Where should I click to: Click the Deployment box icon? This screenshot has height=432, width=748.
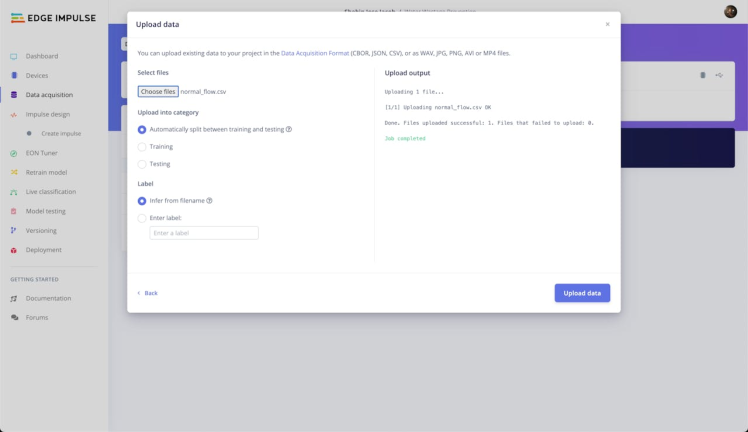click(x=14, y=250)
